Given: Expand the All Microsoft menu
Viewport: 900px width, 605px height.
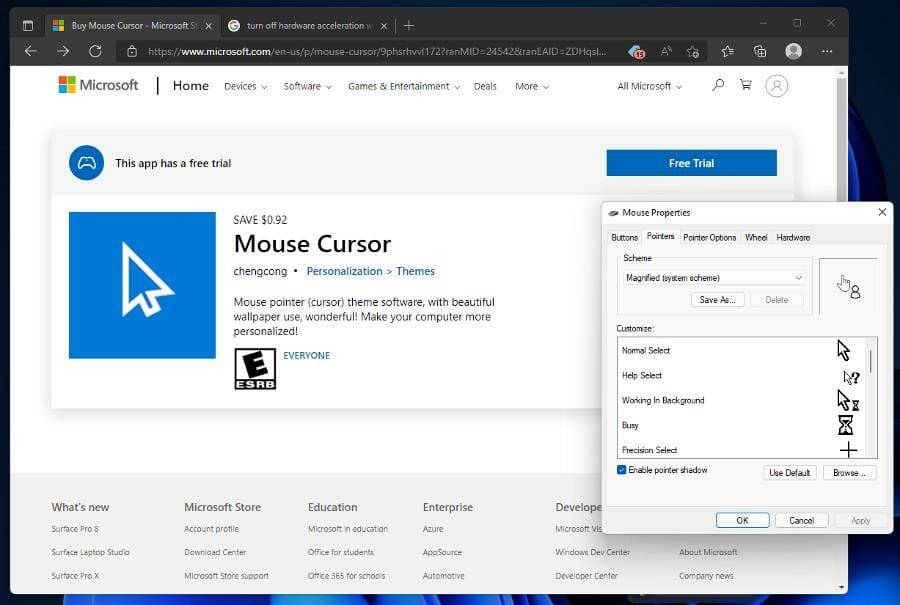Looking at the screenshot, I should [x=648, y=86].
